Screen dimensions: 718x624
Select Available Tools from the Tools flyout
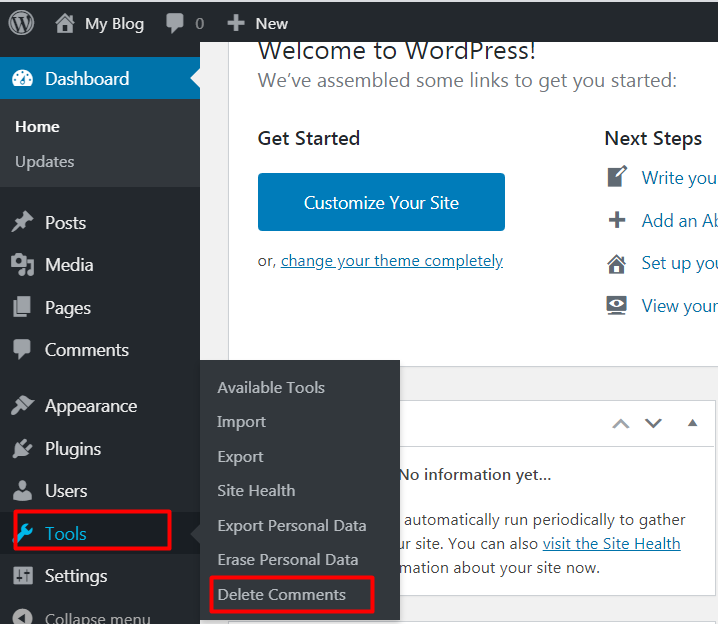coord(271,388)
